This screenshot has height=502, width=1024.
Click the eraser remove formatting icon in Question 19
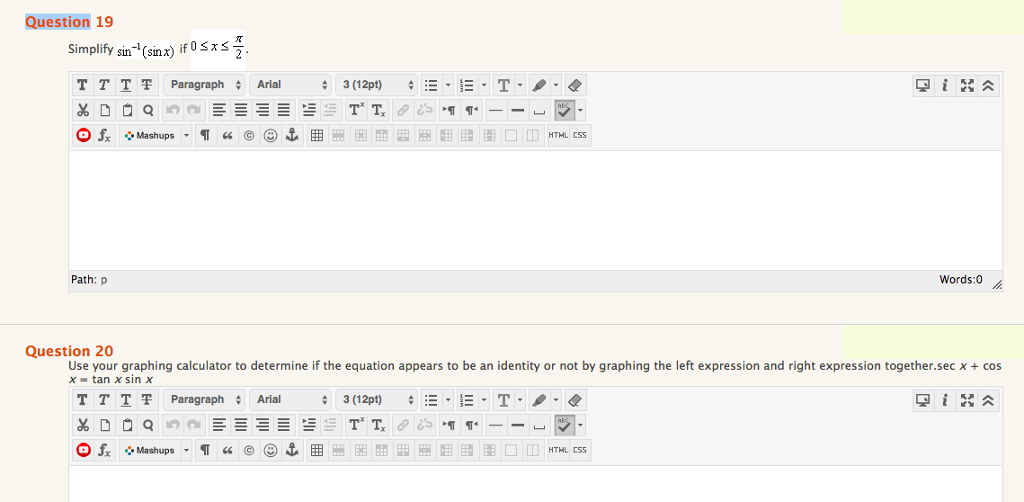coord(575,85)
